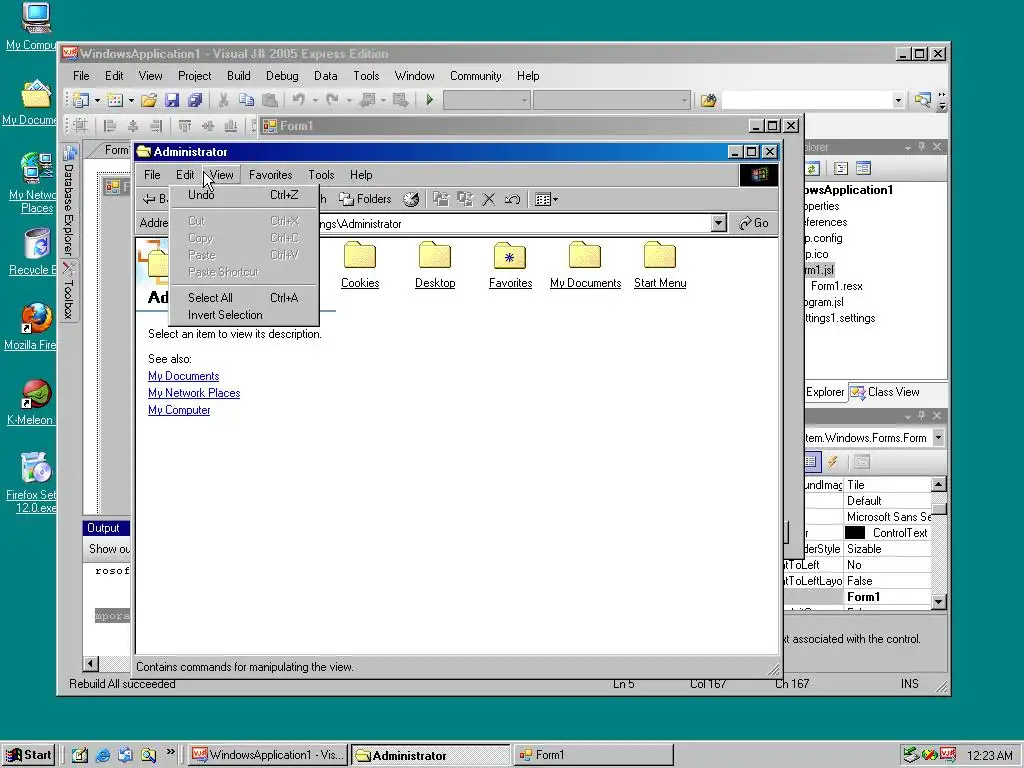The width and height of the screenshot is (1024, 768).
Task: Choose Invert Selection from Edit menu
Action: (x=244, y=315)
